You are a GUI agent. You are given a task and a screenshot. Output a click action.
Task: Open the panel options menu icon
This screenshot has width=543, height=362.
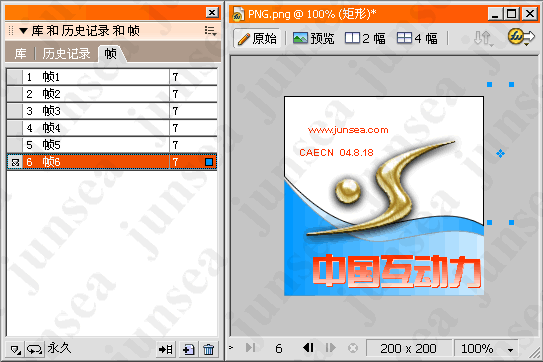click(x=210, y=31)
